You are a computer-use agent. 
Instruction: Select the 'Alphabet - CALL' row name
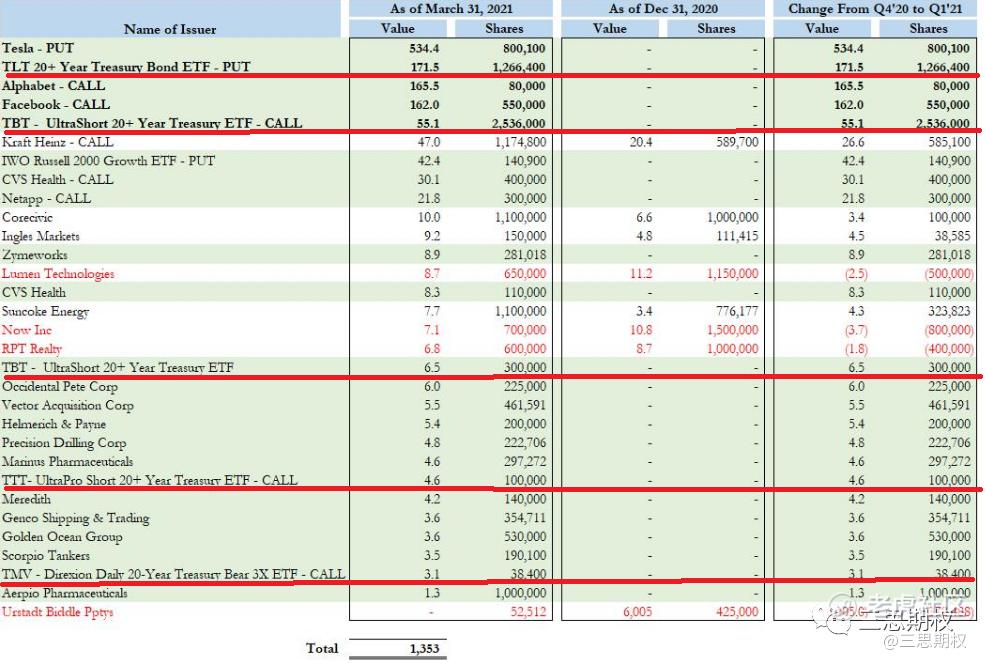(53, 85)
